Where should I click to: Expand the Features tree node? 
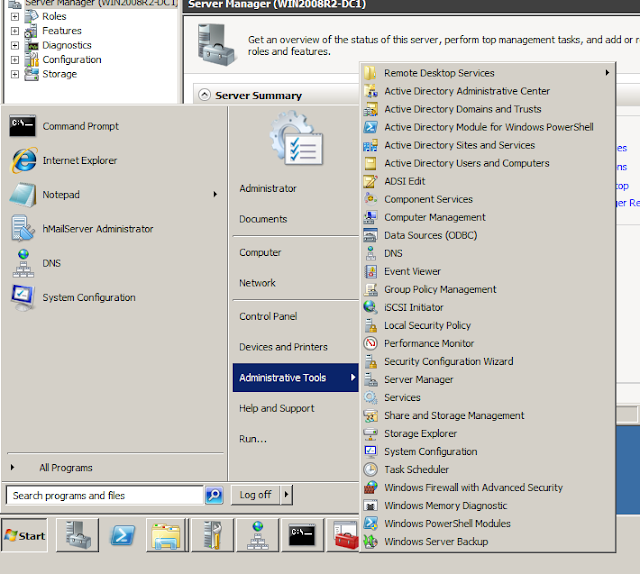(x=15, y=31)
